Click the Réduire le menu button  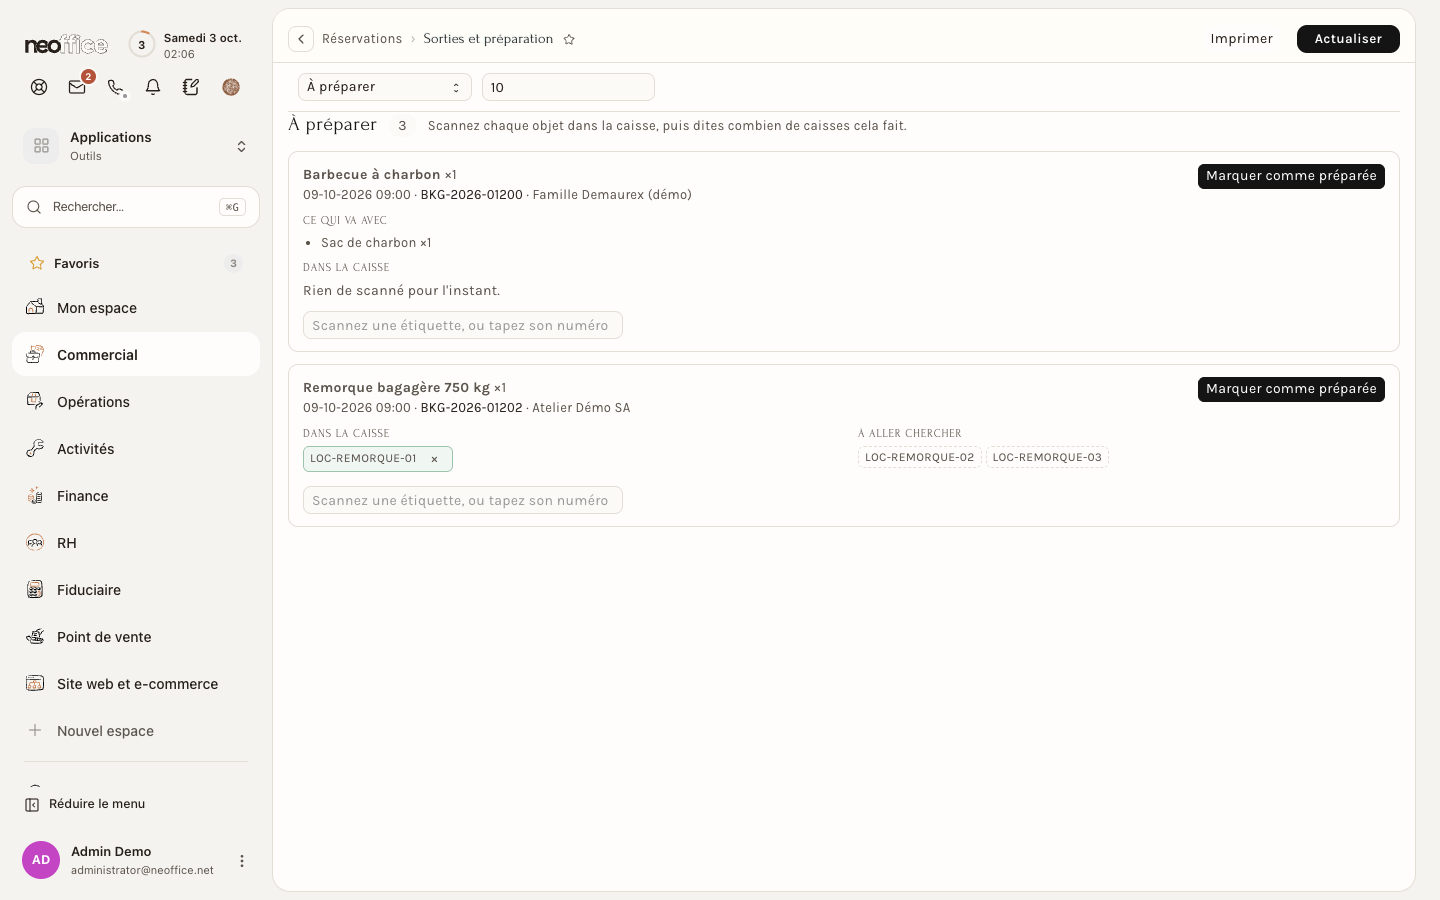[85, 804]
